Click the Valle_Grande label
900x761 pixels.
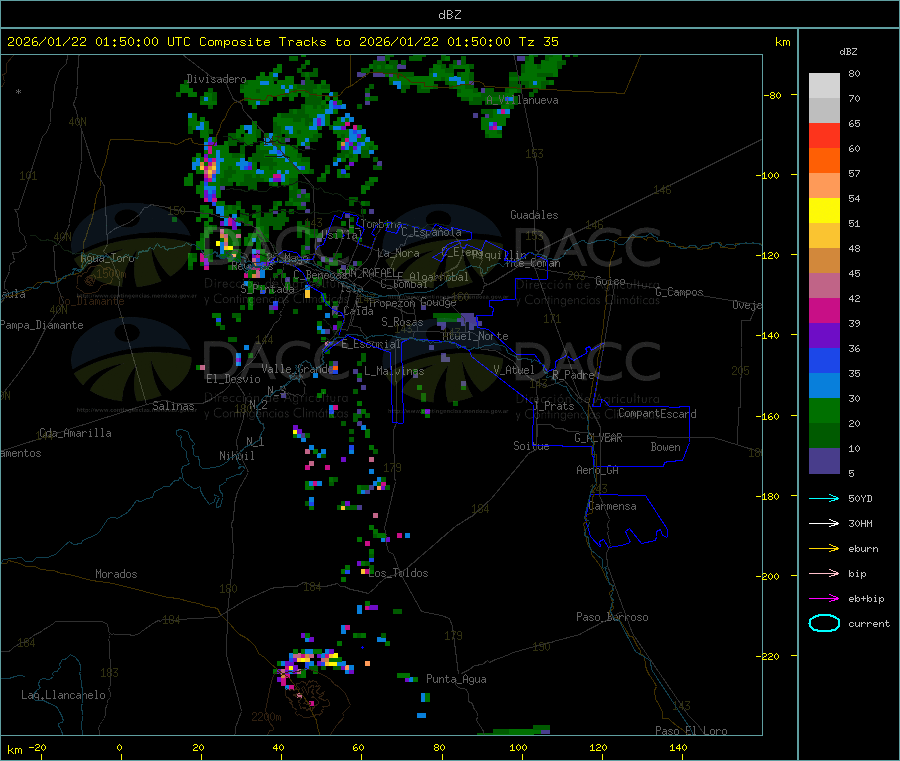click(x=295, y=369)
